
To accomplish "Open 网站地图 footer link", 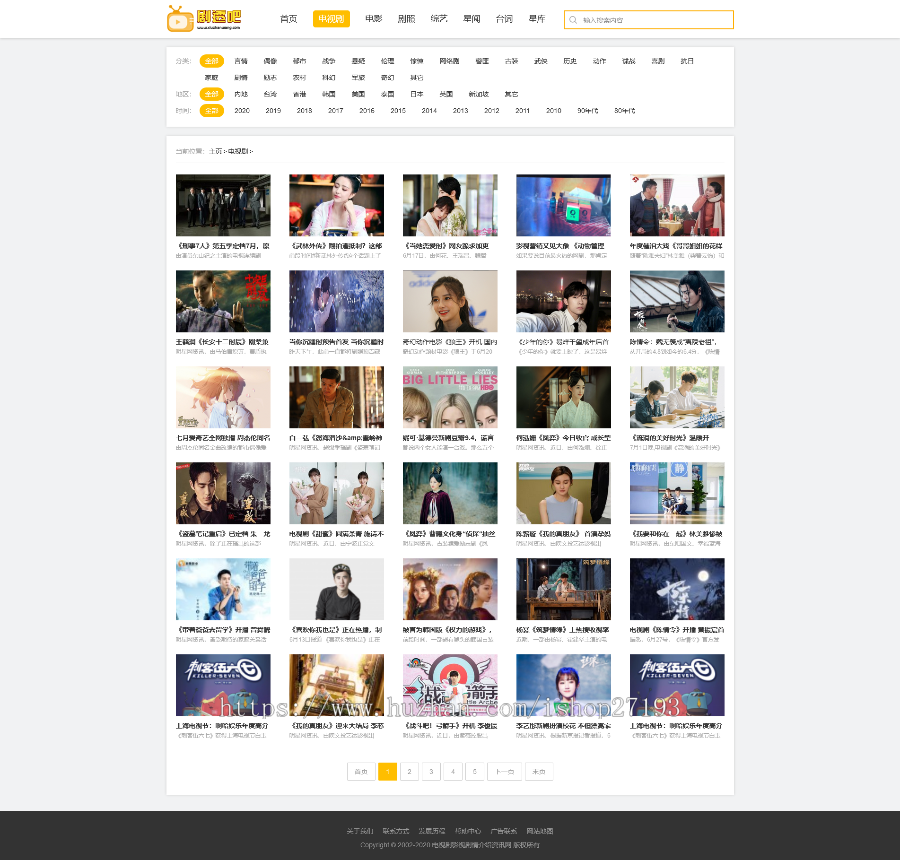I will 540,831.
